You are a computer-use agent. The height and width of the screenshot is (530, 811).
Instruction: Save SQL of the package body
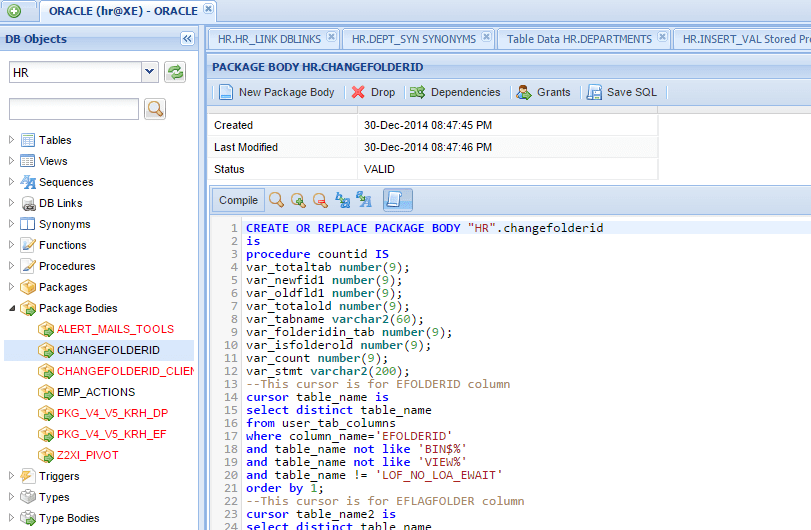(622, 92)
